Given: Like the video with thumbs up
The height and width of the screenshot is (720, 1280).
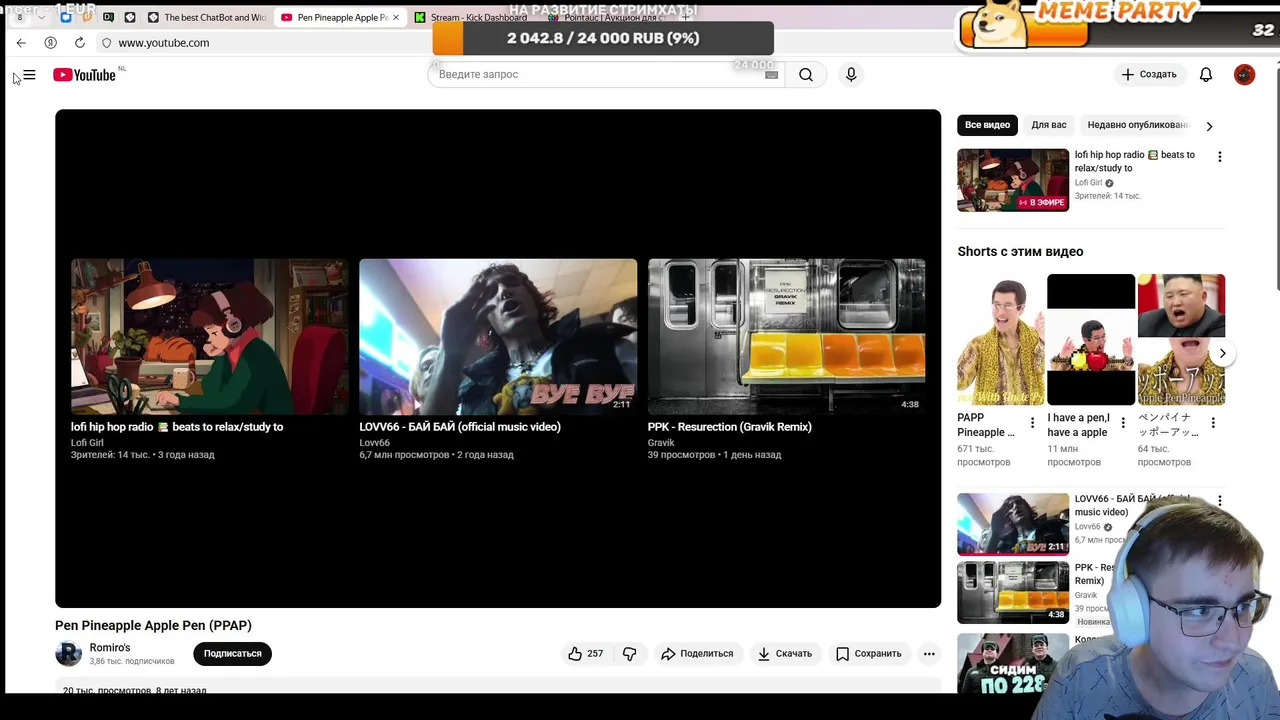Looking at the screenshot, I should 585,654.
